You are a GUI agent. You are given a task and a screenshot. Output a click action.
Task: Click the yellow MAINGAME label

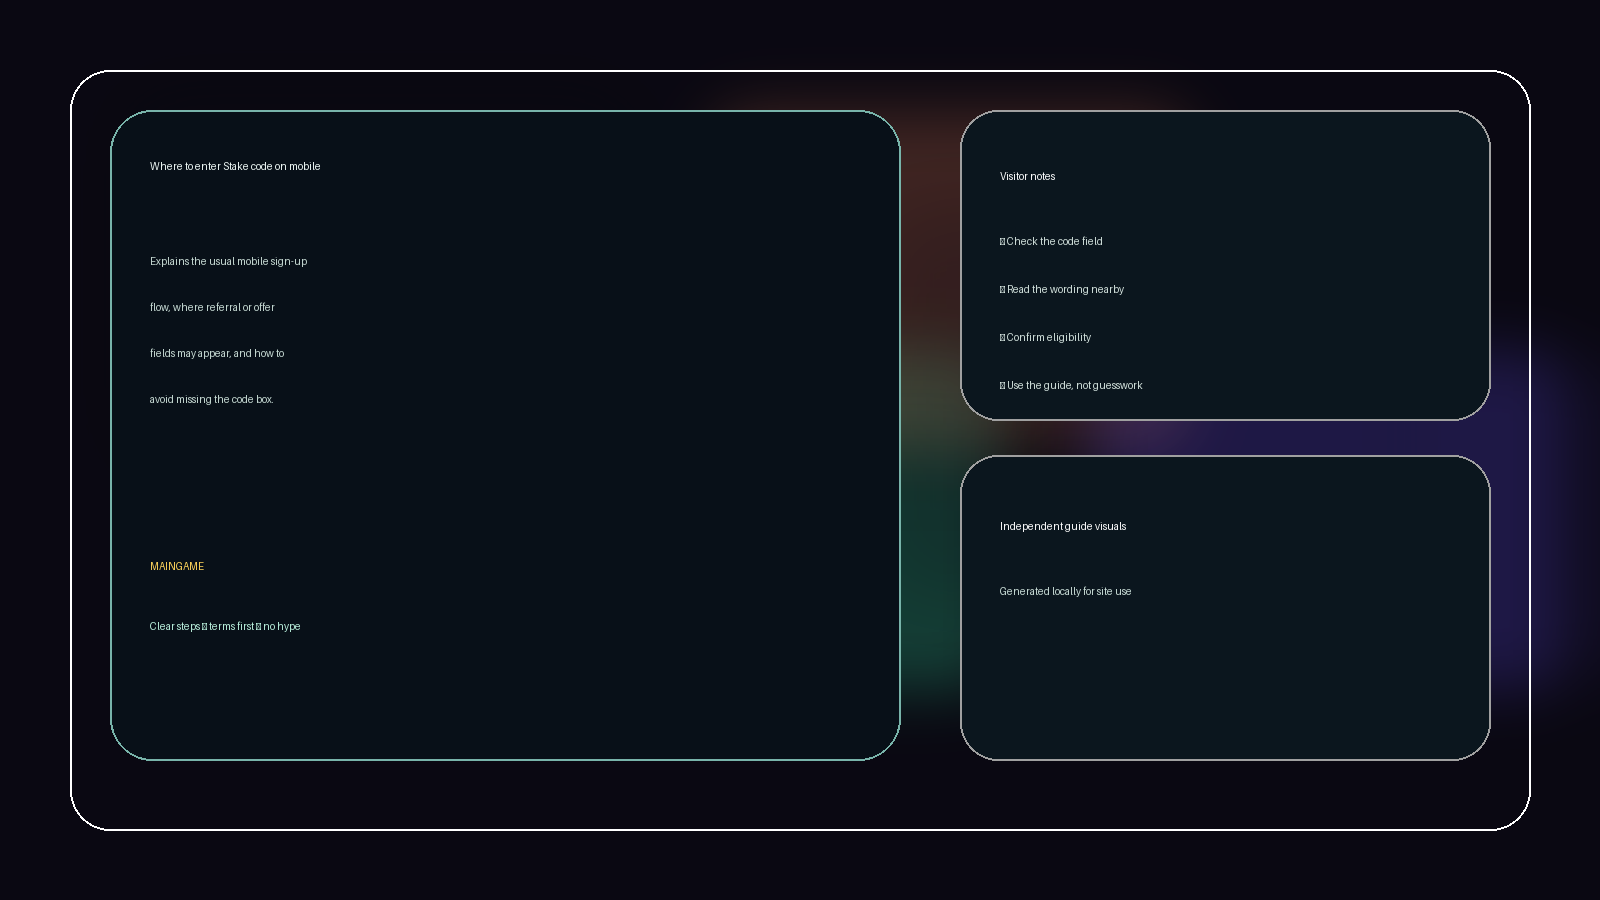coord(177,566)
